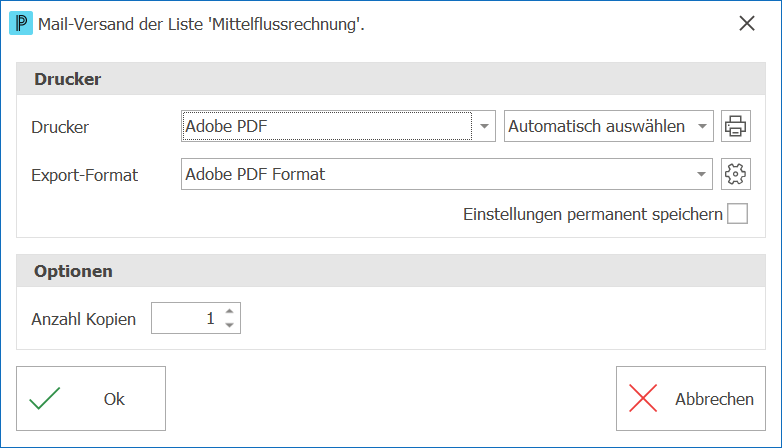The height and width of the screenshot is (448, 782).
Task: Close the Mail-Versand dialog window
Action: (747, 23)
